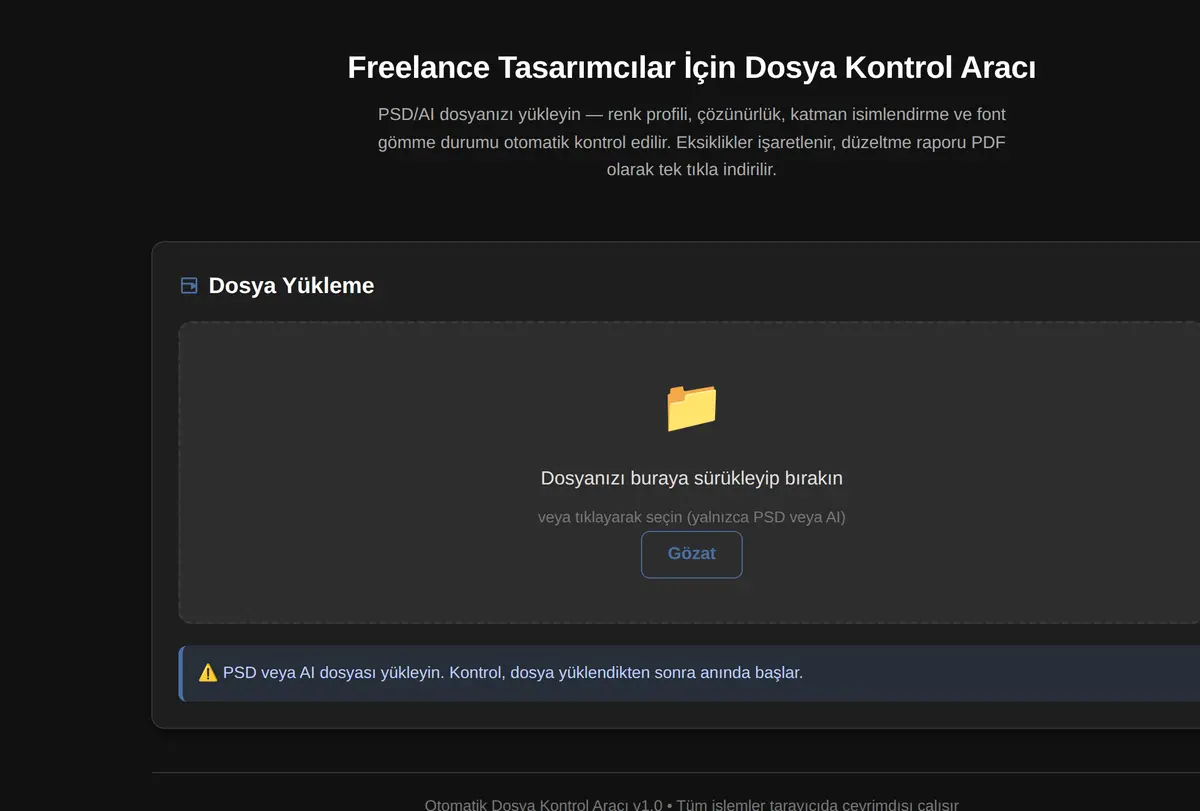The height and width of the screenshot is (811, 1200).
Task: Click the icon beside Dosya Yükleme heading
Action: coord(189,286)
